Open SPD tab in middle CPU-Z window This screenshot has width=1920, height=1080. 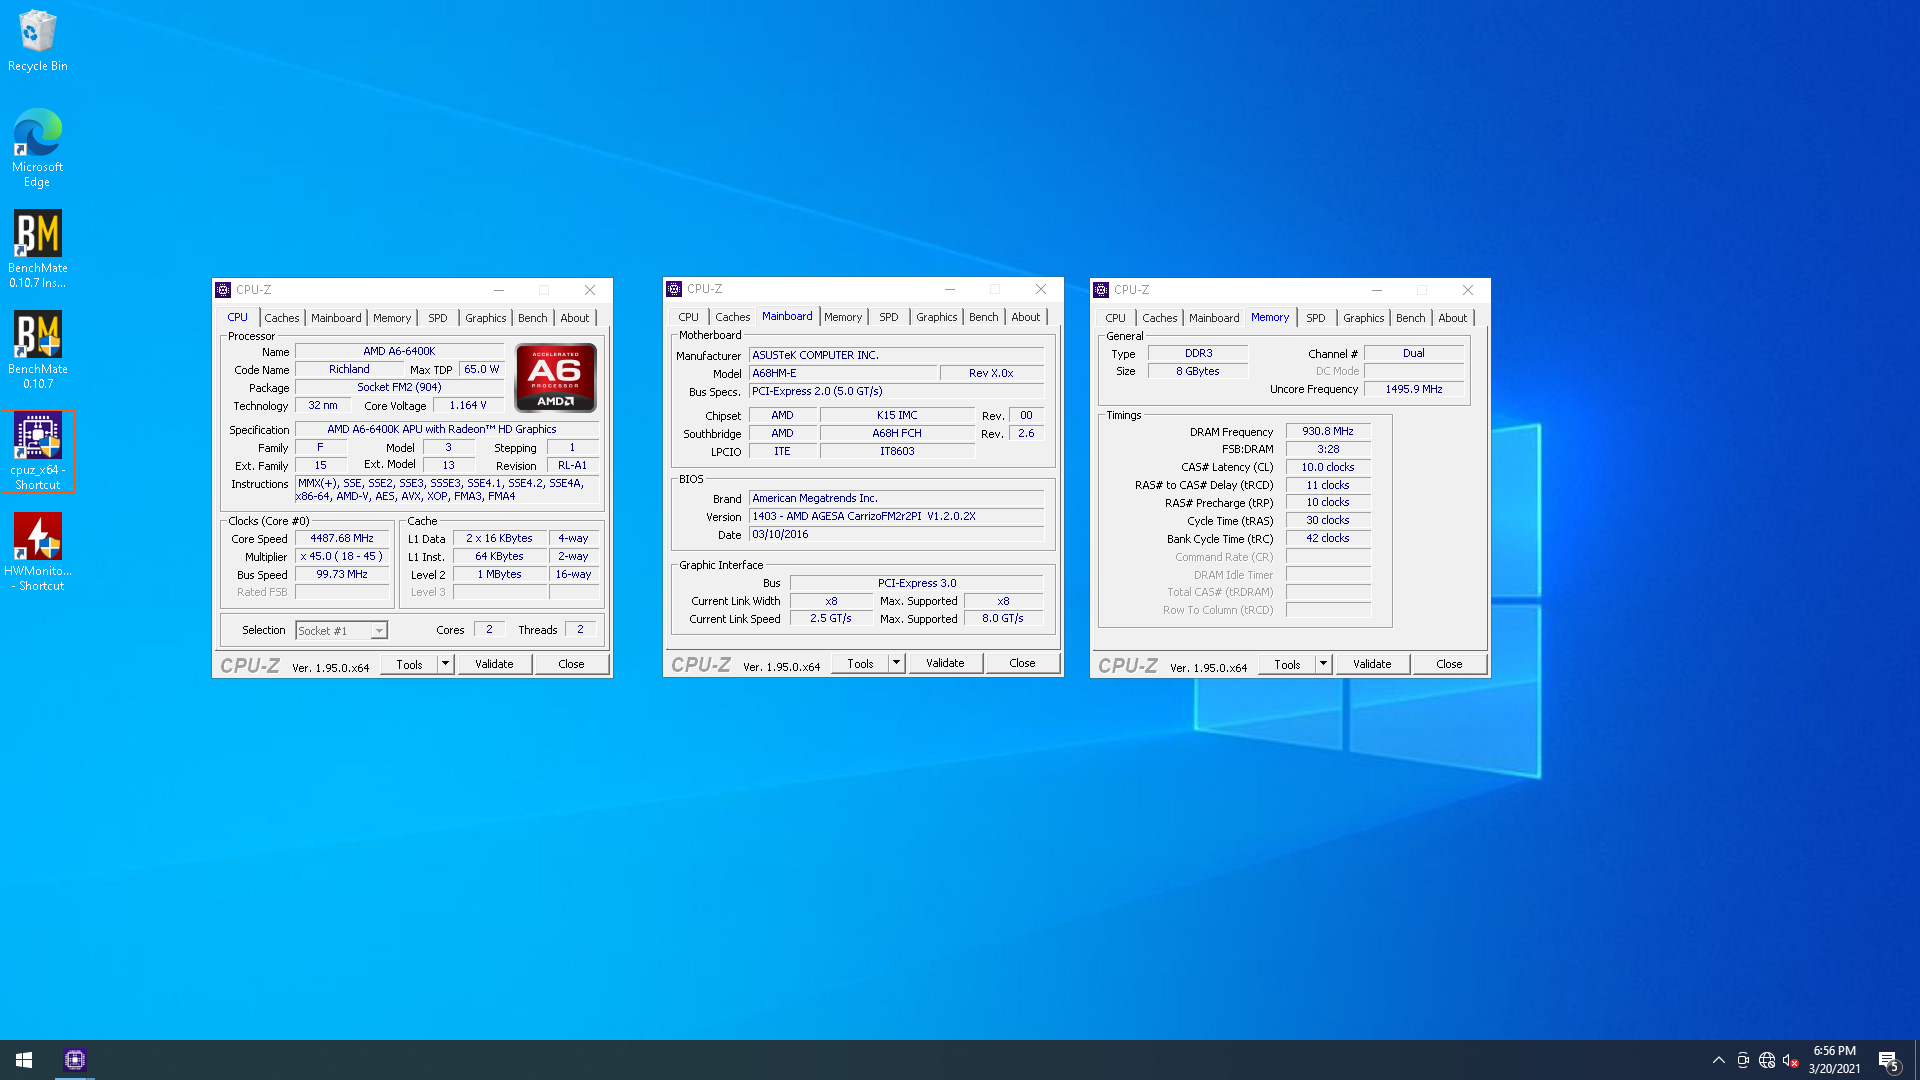coord(889,317)
